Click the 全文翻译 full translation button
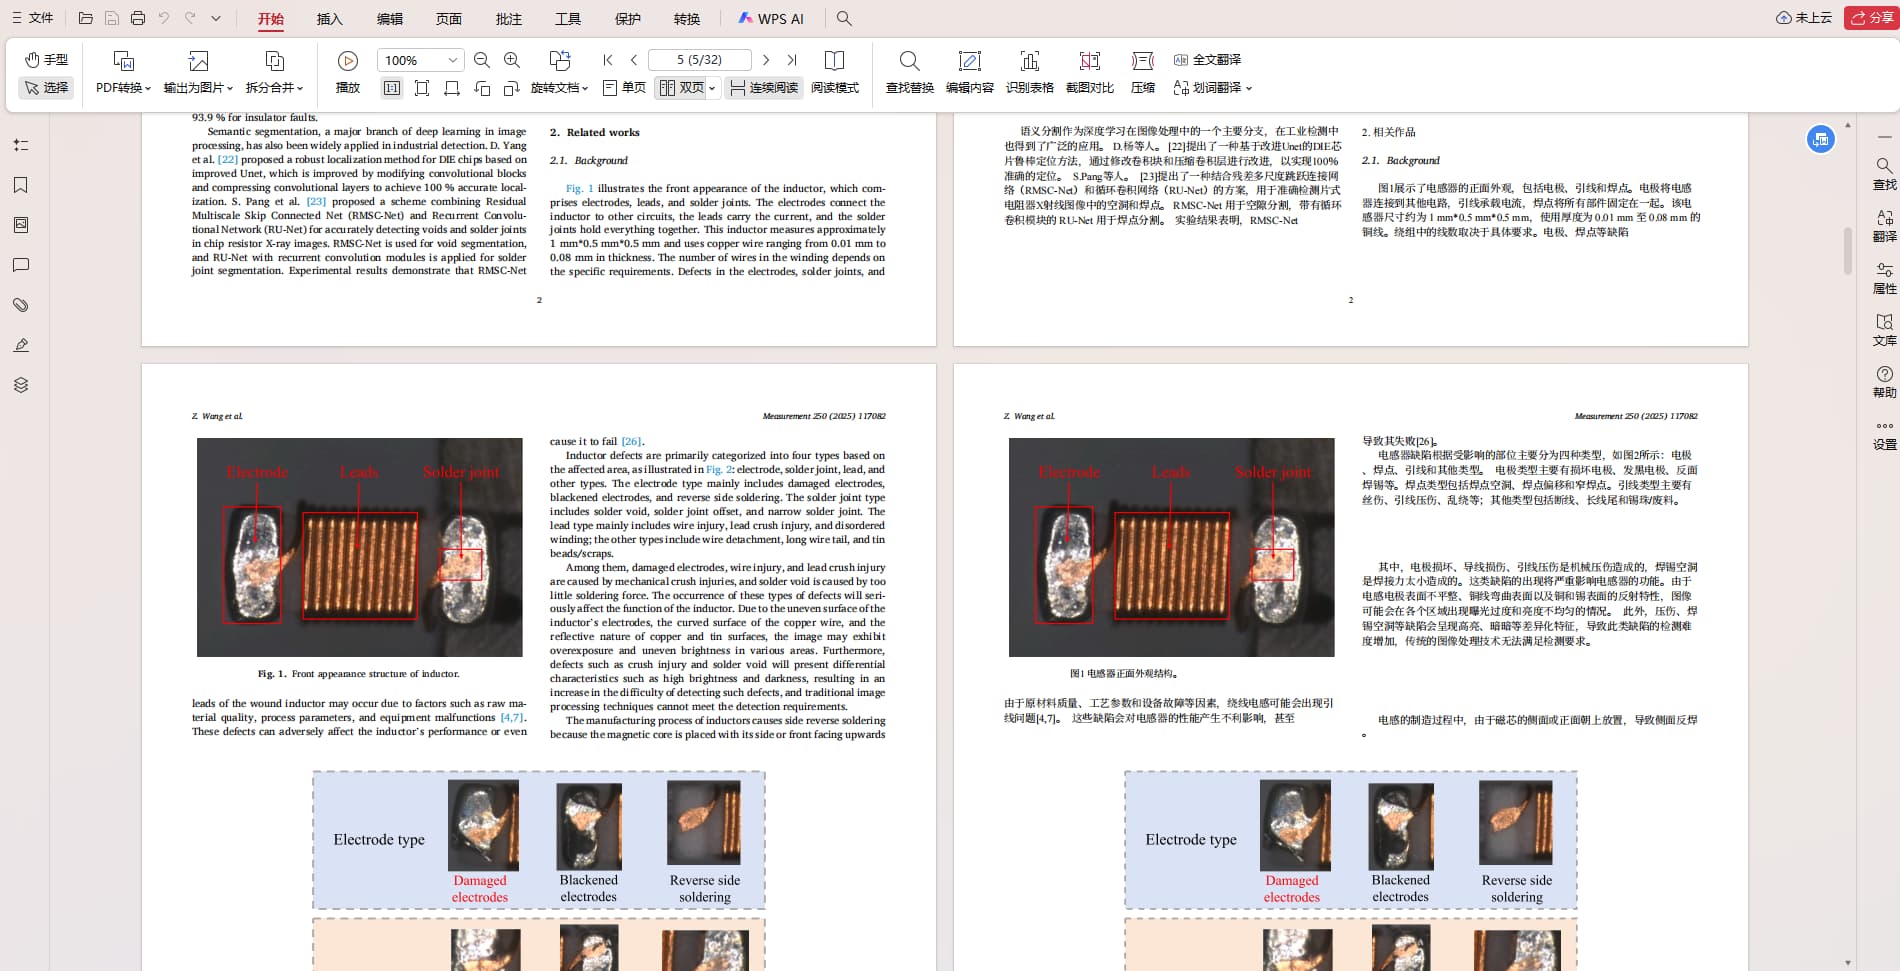Screen dimensions: 1900x971 [x=1207, y=60]
